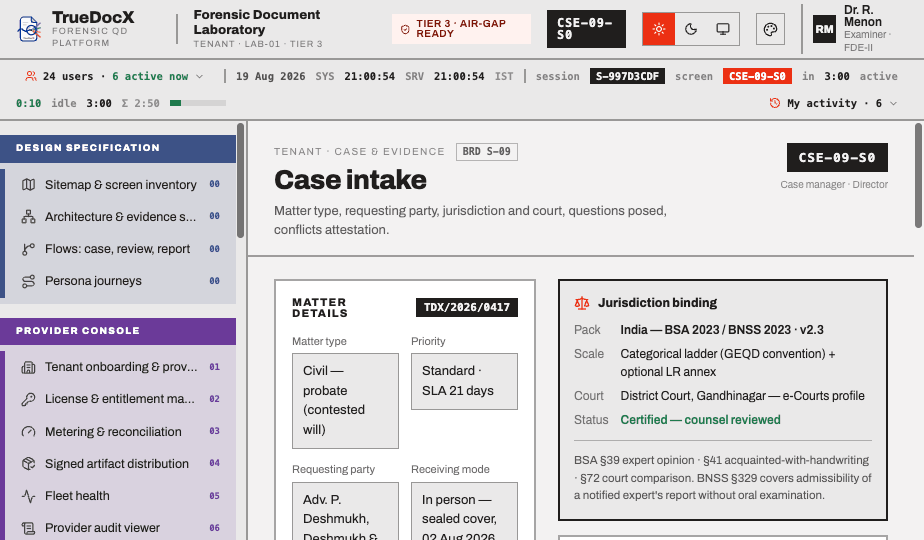Switch to light theme sun icon
924x540 pixels.
(x=659, y=29)
